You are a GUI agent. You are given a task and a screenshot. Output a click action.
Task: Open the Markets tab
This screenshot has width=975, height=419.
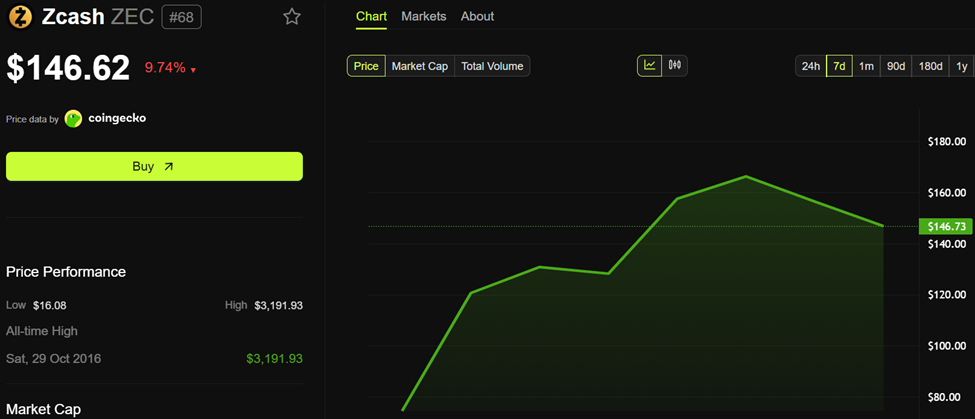423,17
